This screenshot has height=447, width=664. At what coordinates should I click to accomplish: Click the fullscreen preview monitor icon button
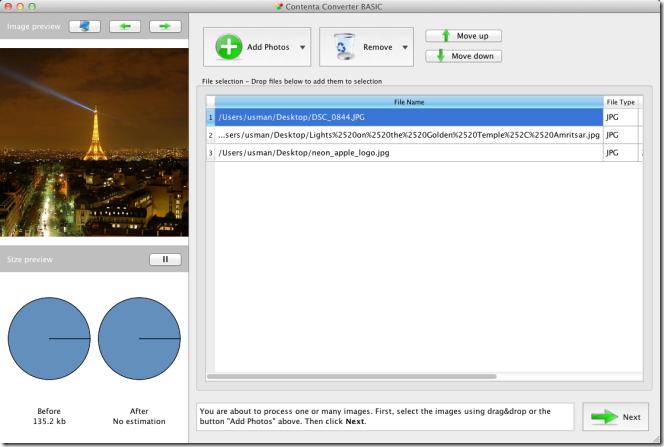coord(85,26)
